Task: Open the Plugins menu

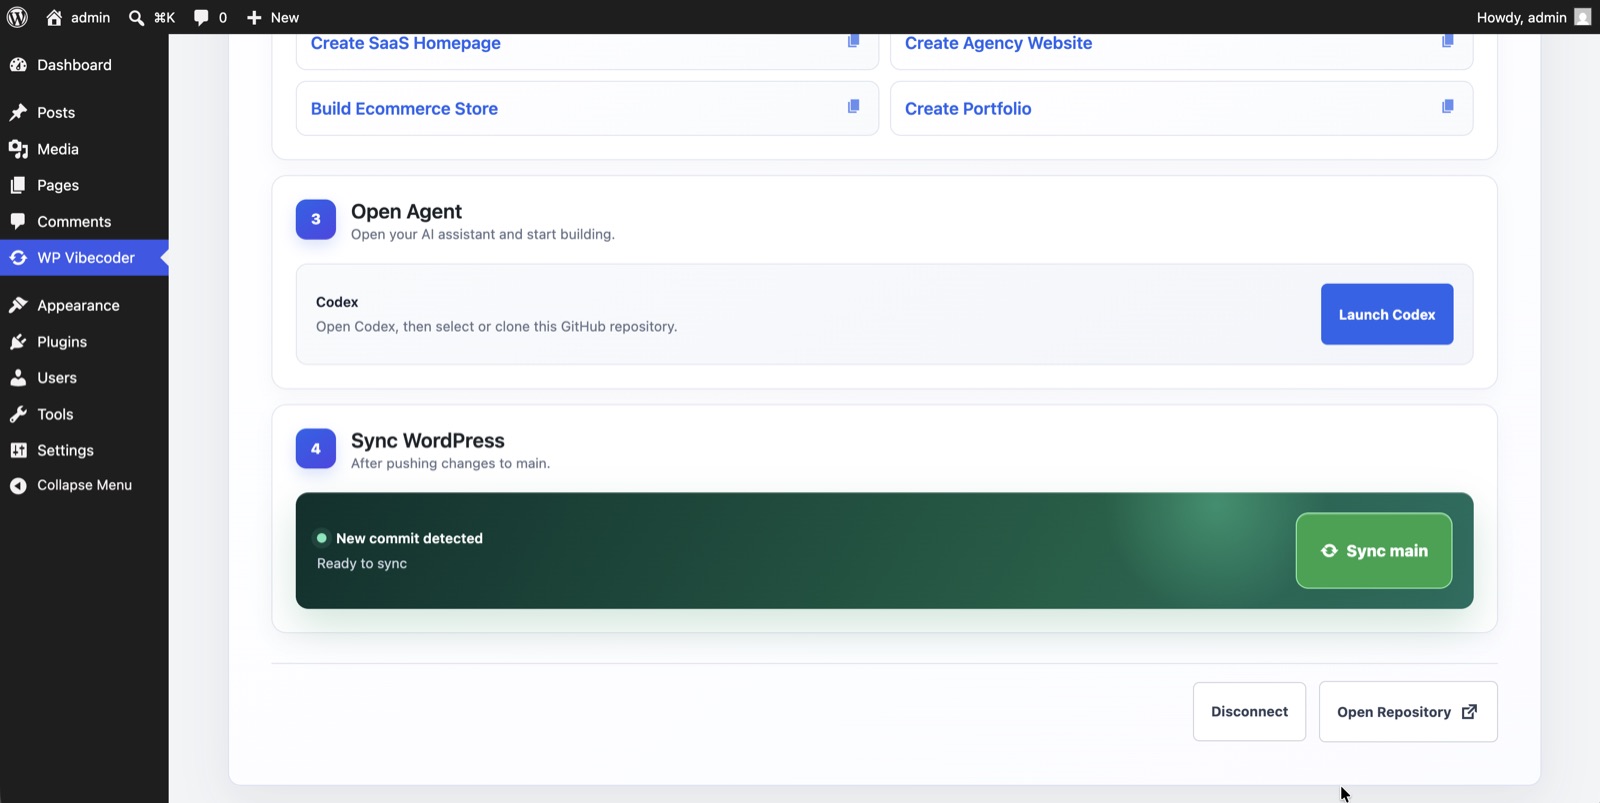Action: pos(84,342)
